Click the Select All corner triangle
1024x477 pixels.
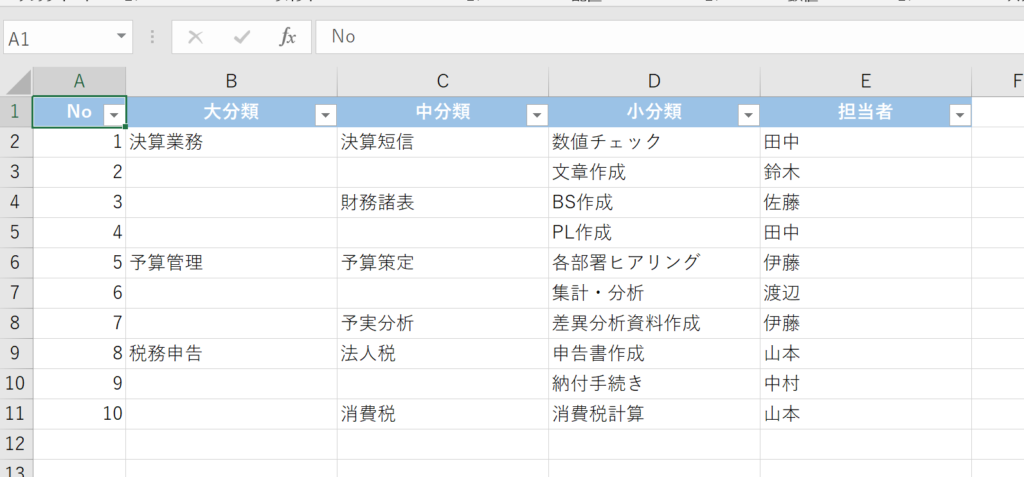(17, 81)
